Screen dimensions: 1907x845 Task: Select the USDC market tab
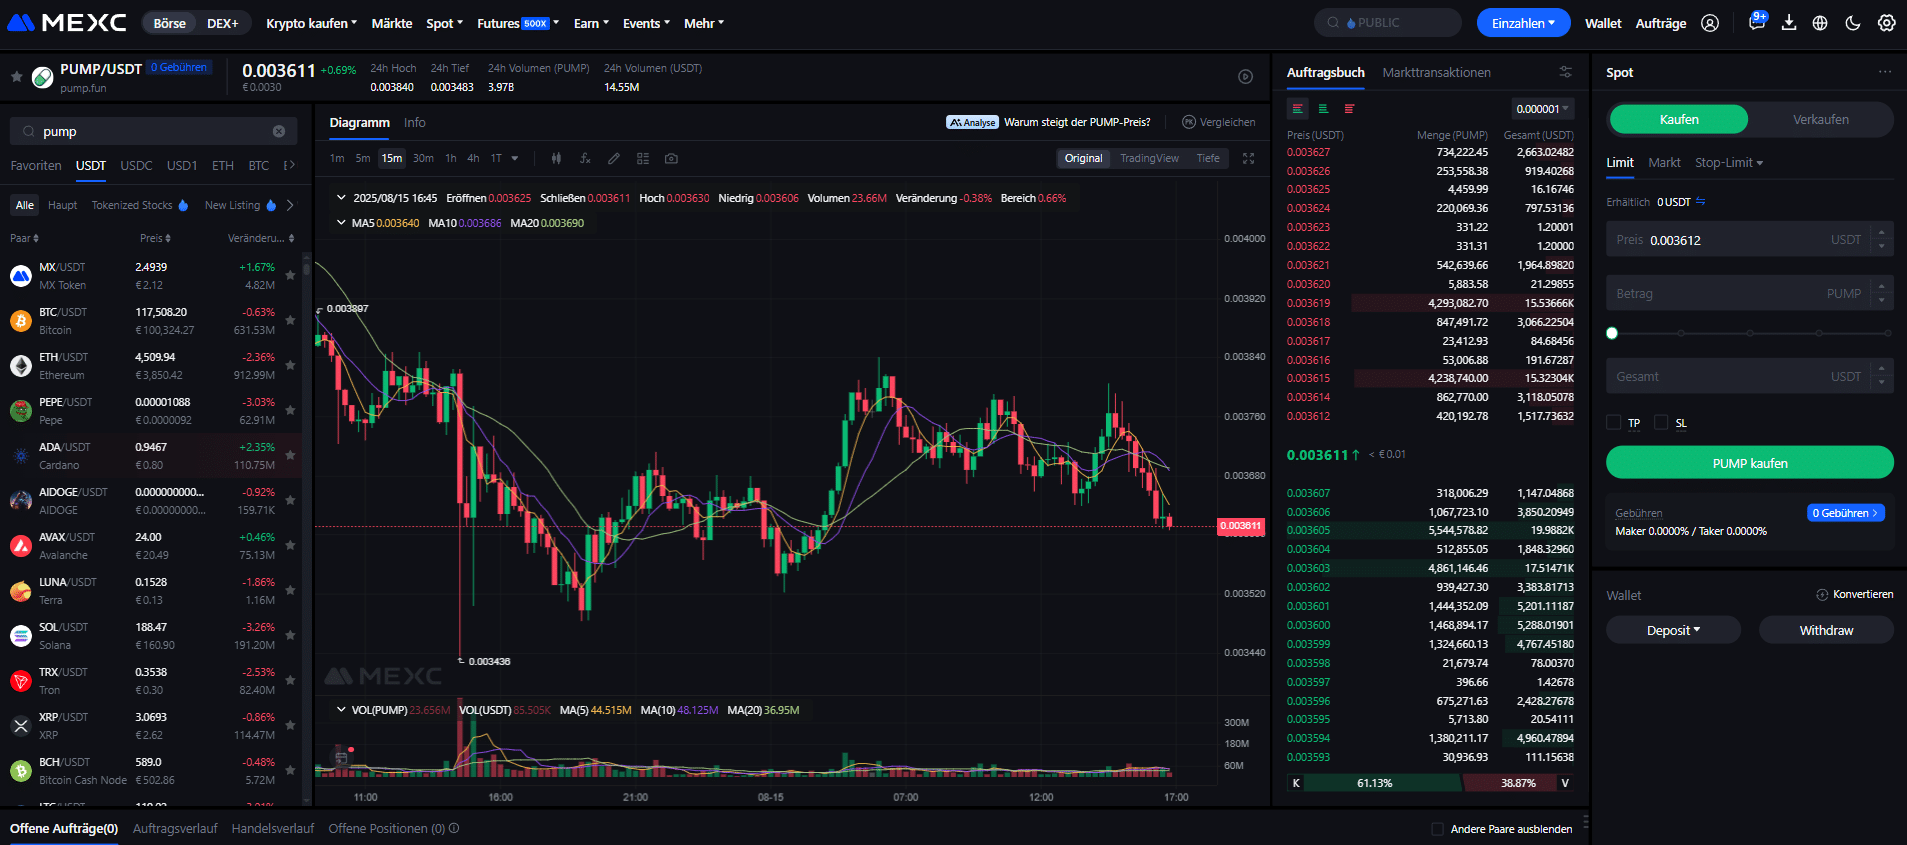(x=136, y=165)
